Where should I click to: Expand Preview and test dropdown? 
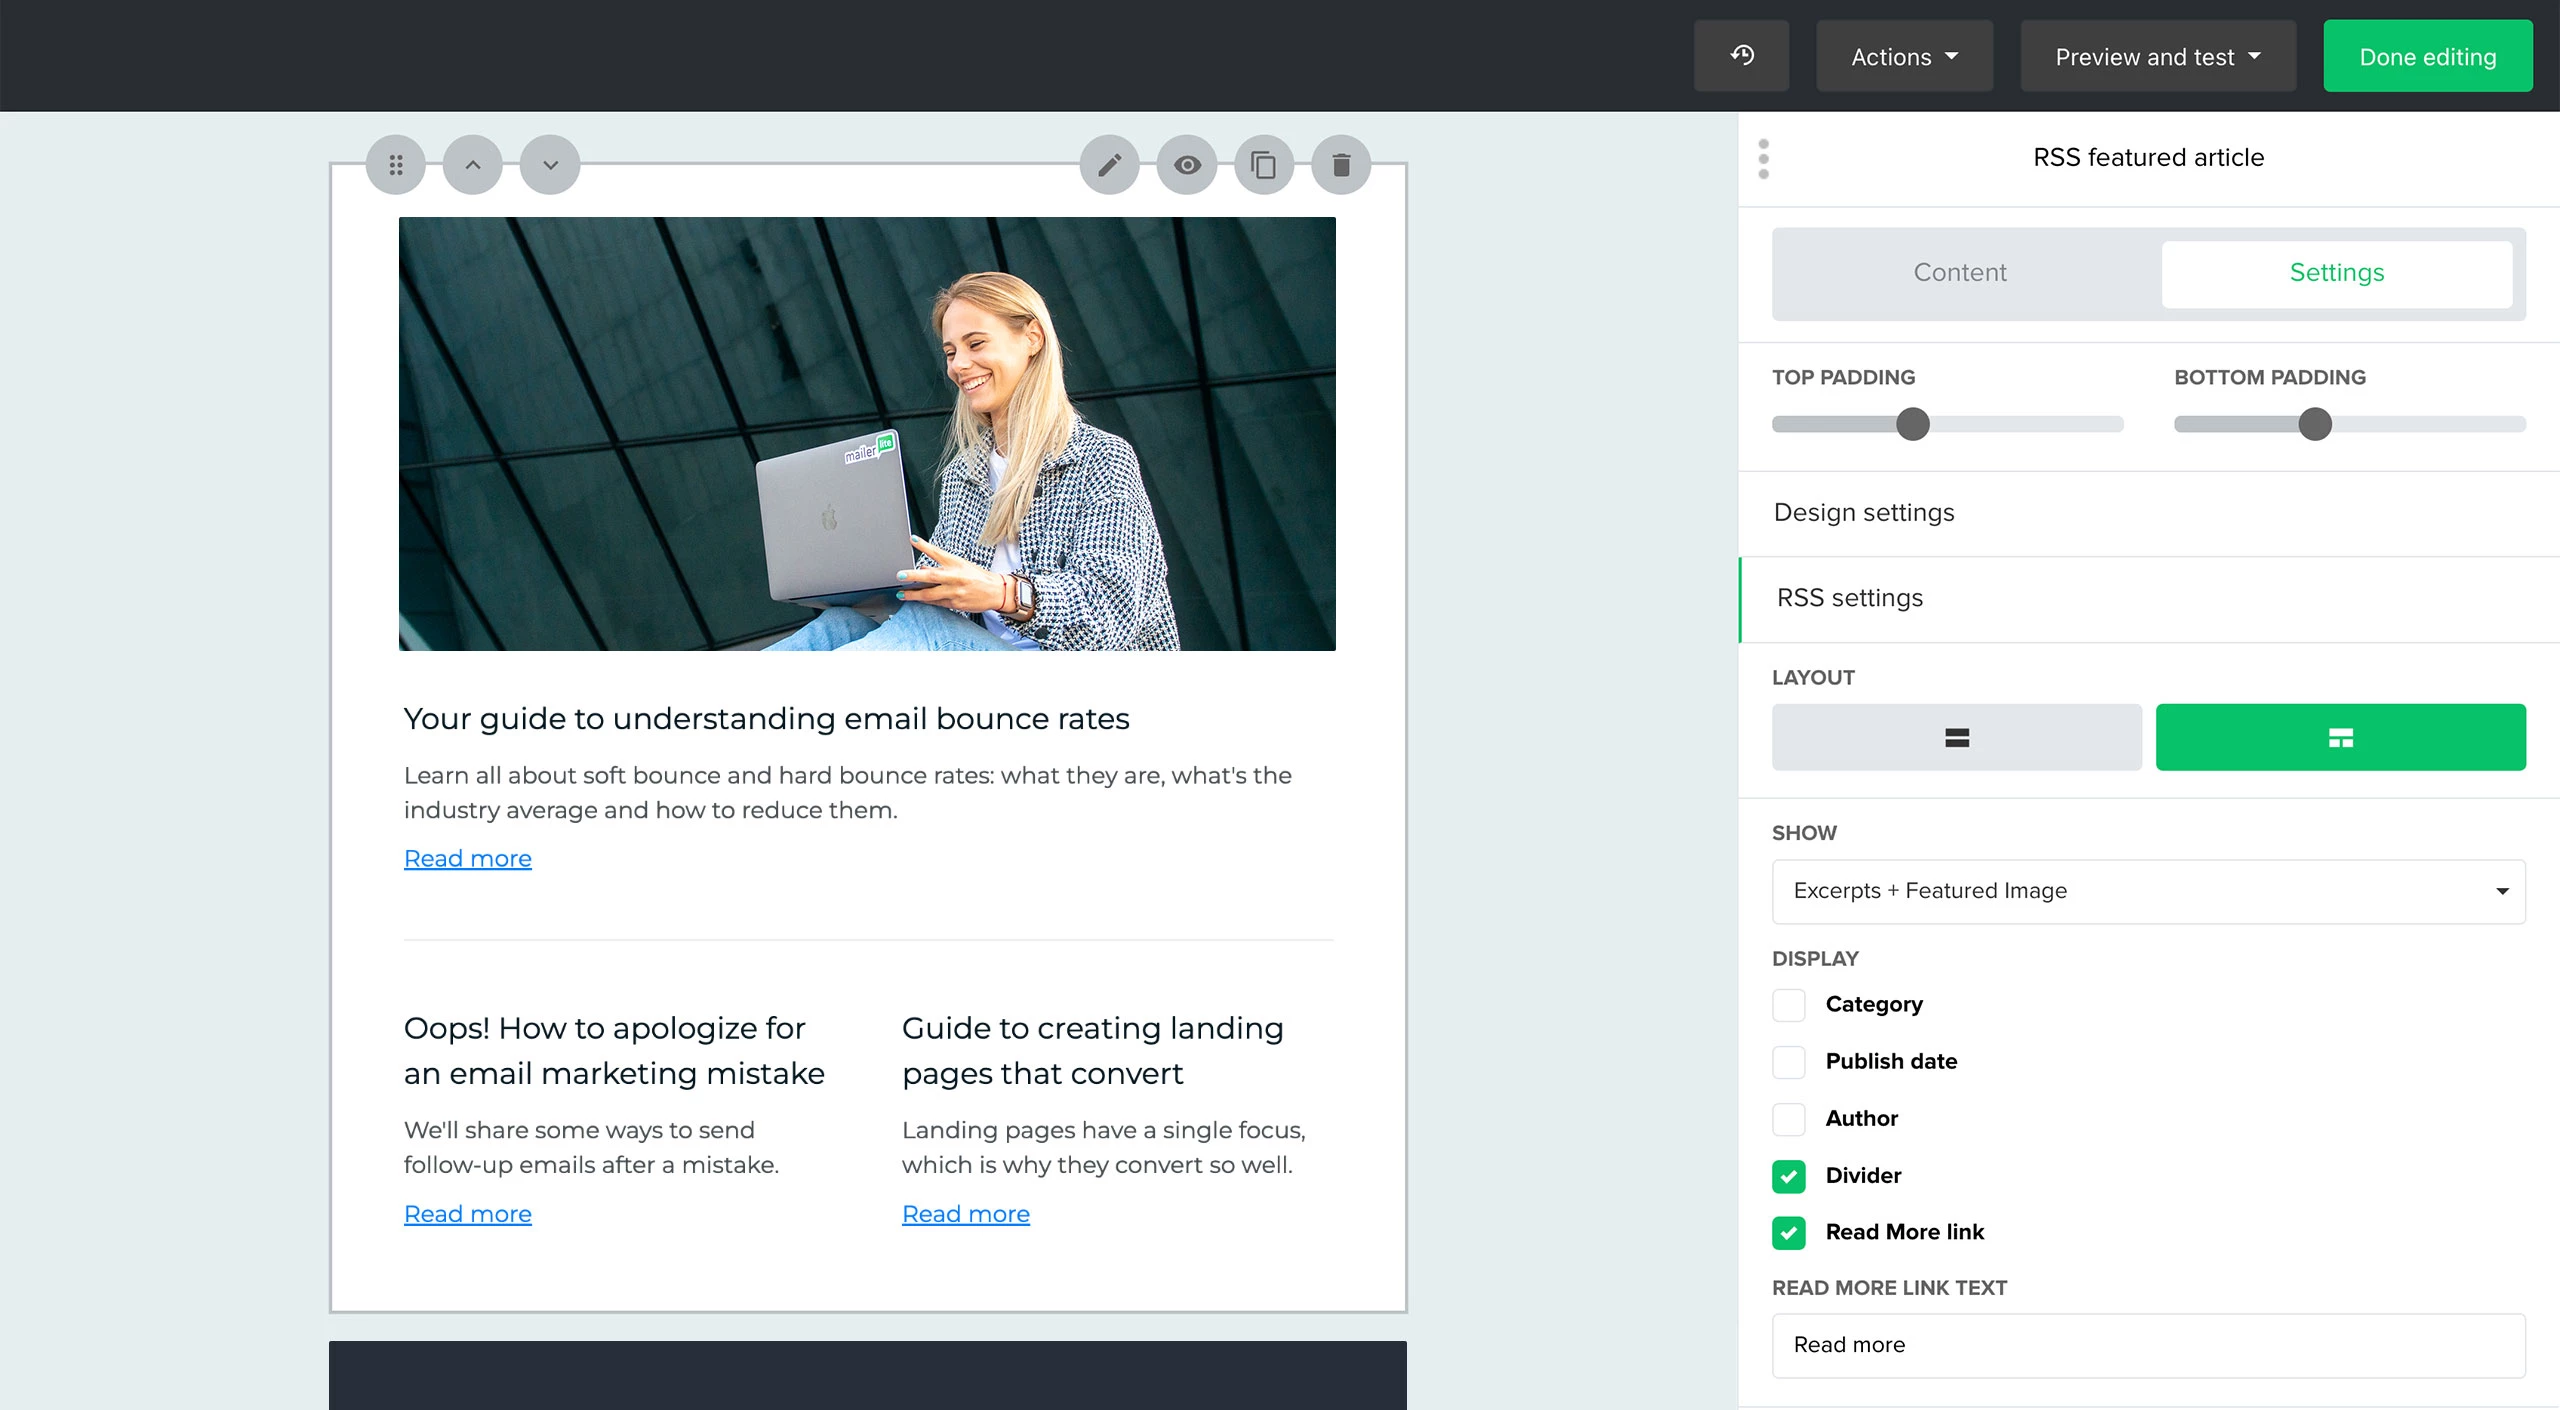2157,57
